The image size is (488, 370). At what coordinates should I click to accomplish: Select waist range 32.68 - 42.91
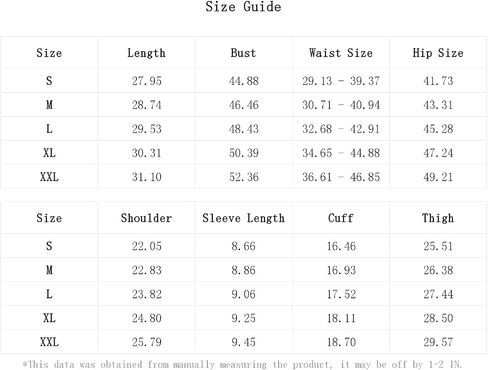coord(341,129)
